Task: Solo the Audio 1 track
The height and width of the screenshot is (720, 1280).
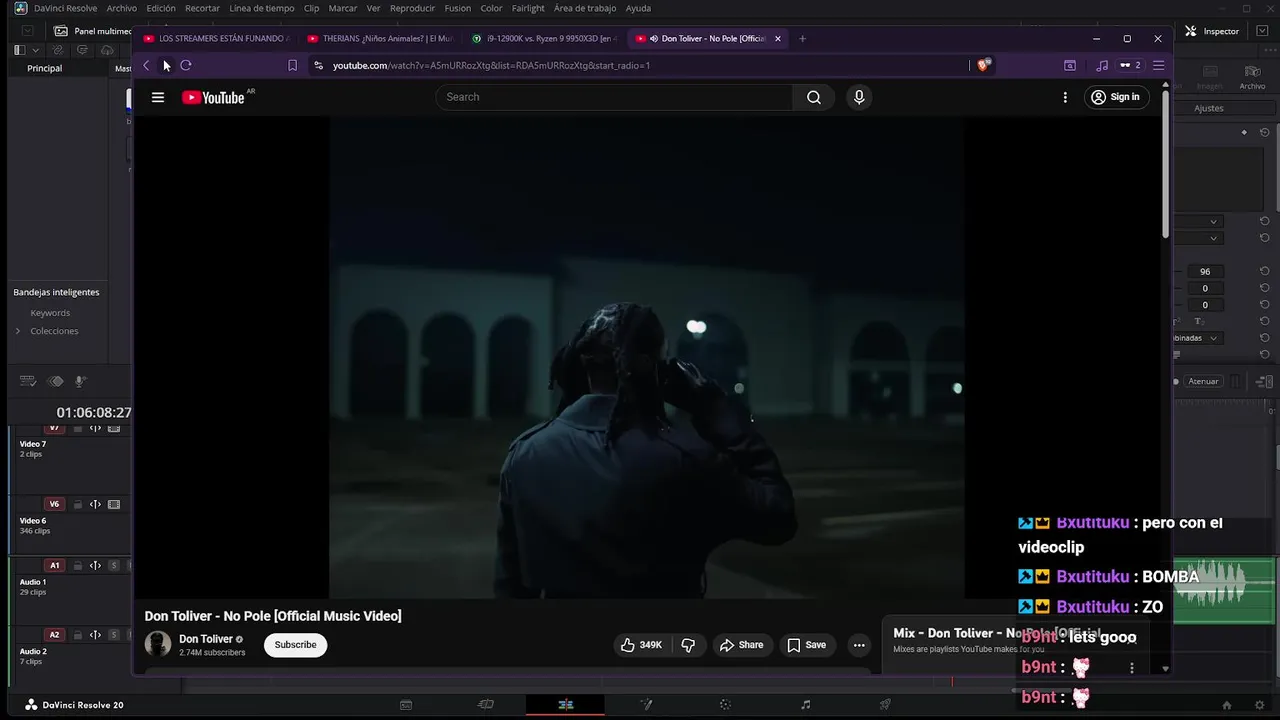Action: (114, 566)
